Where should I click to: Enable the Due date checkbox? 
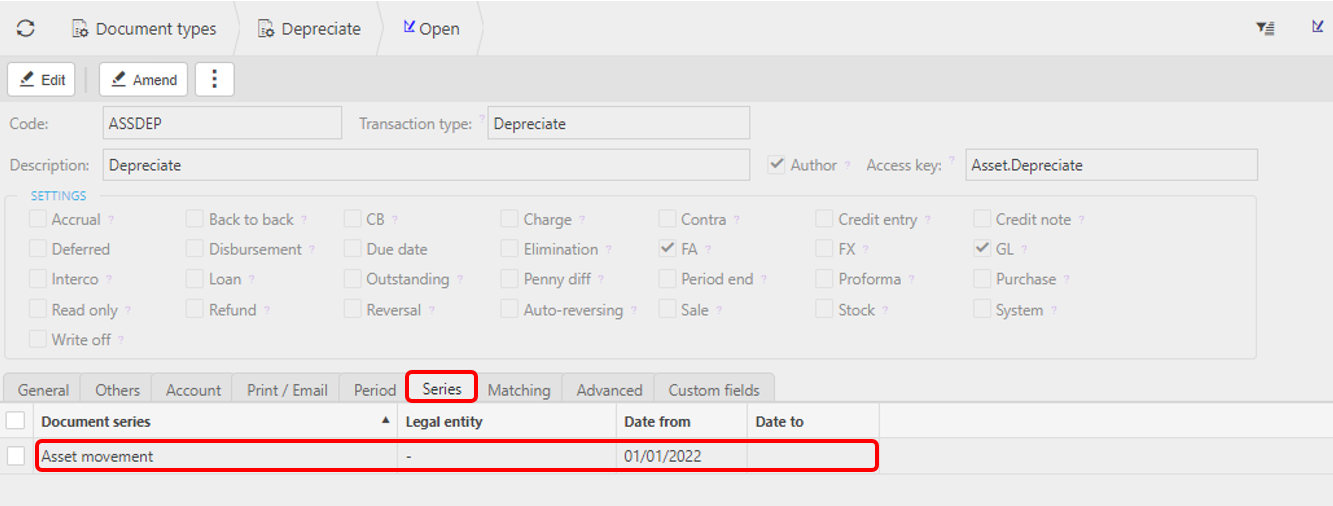[x=352, y=249]
